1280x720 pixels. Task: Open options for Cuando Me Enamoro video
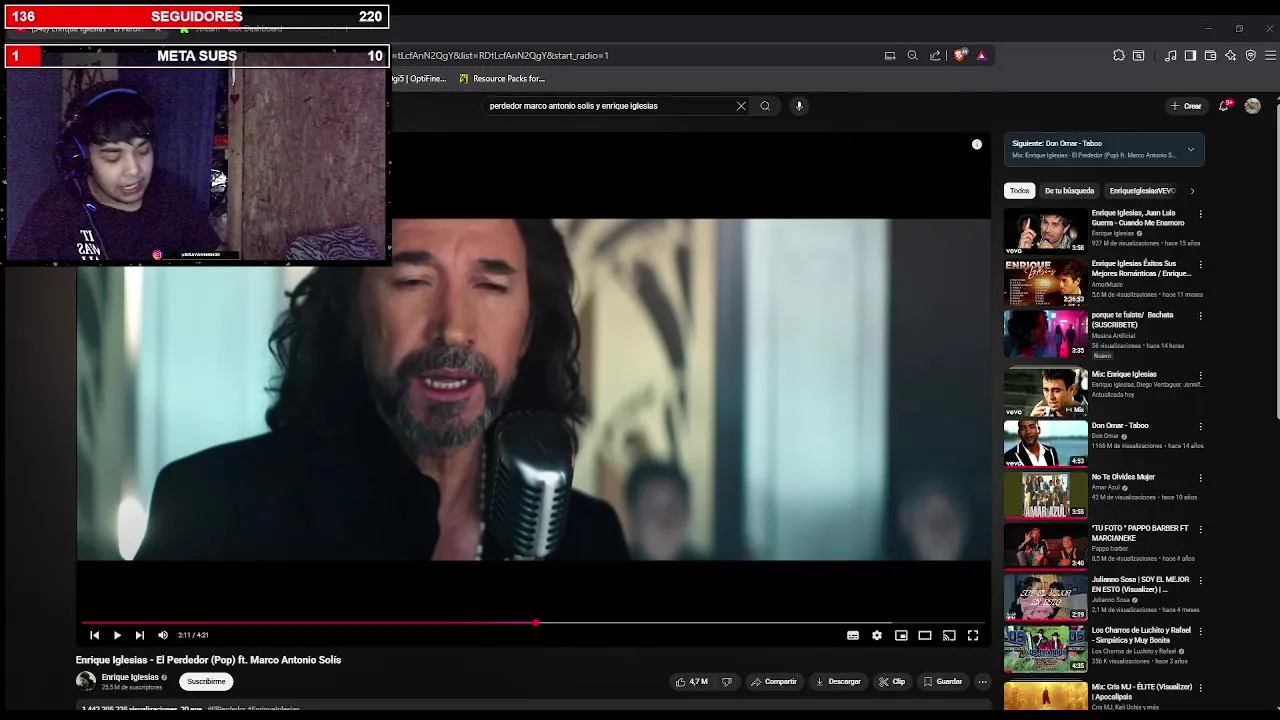click(1201, 214)
